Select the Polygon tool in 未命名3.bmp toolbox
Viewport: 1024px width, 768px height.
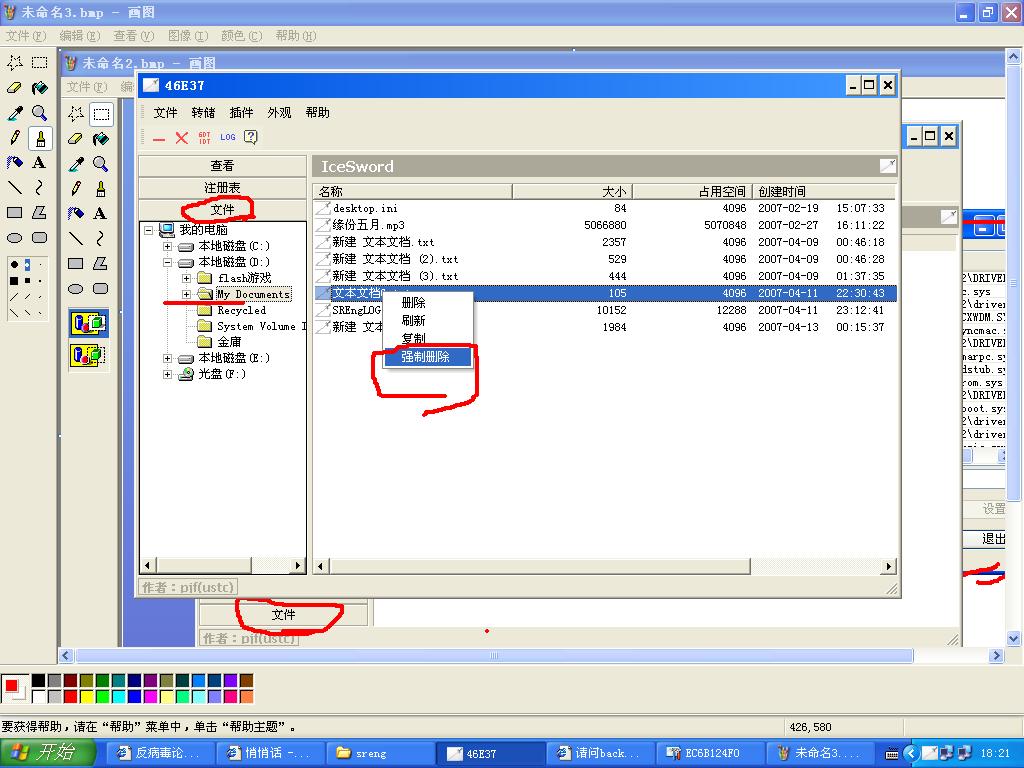40,212
